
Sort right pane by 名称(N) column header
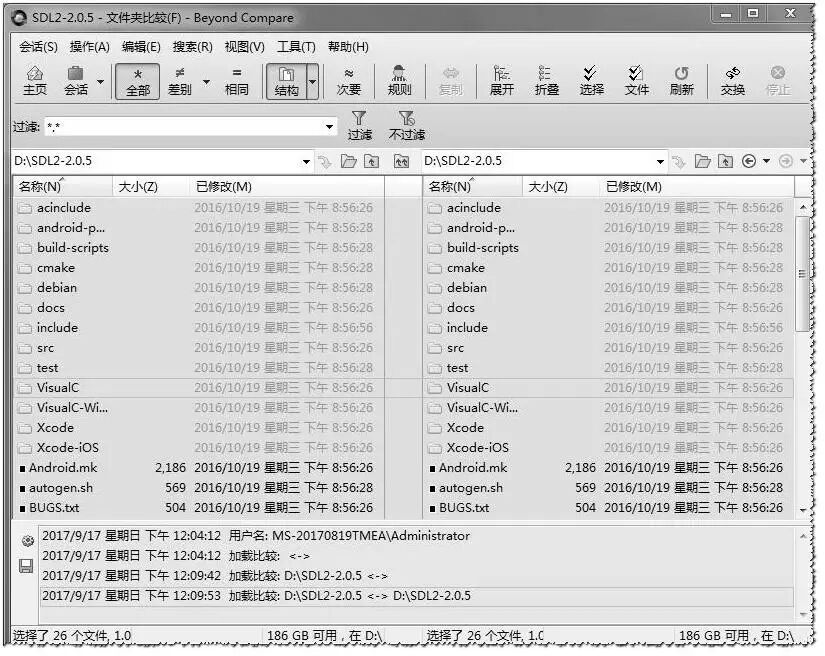pos(472,187)
